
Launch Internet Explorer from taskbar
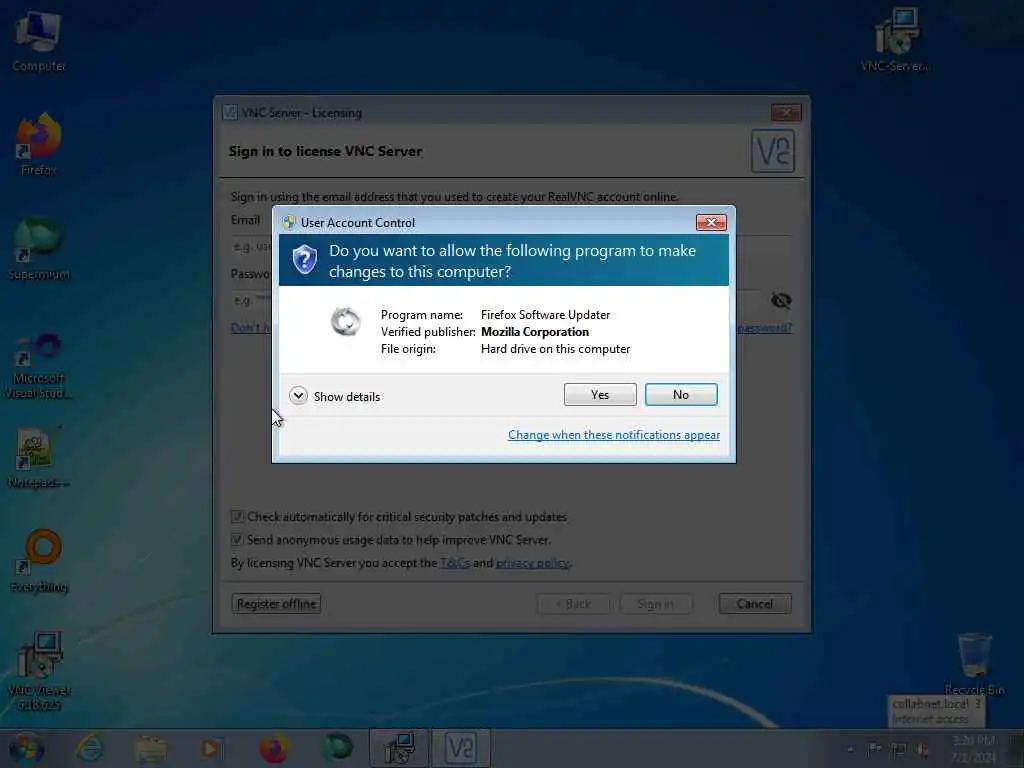pos(89,748)
